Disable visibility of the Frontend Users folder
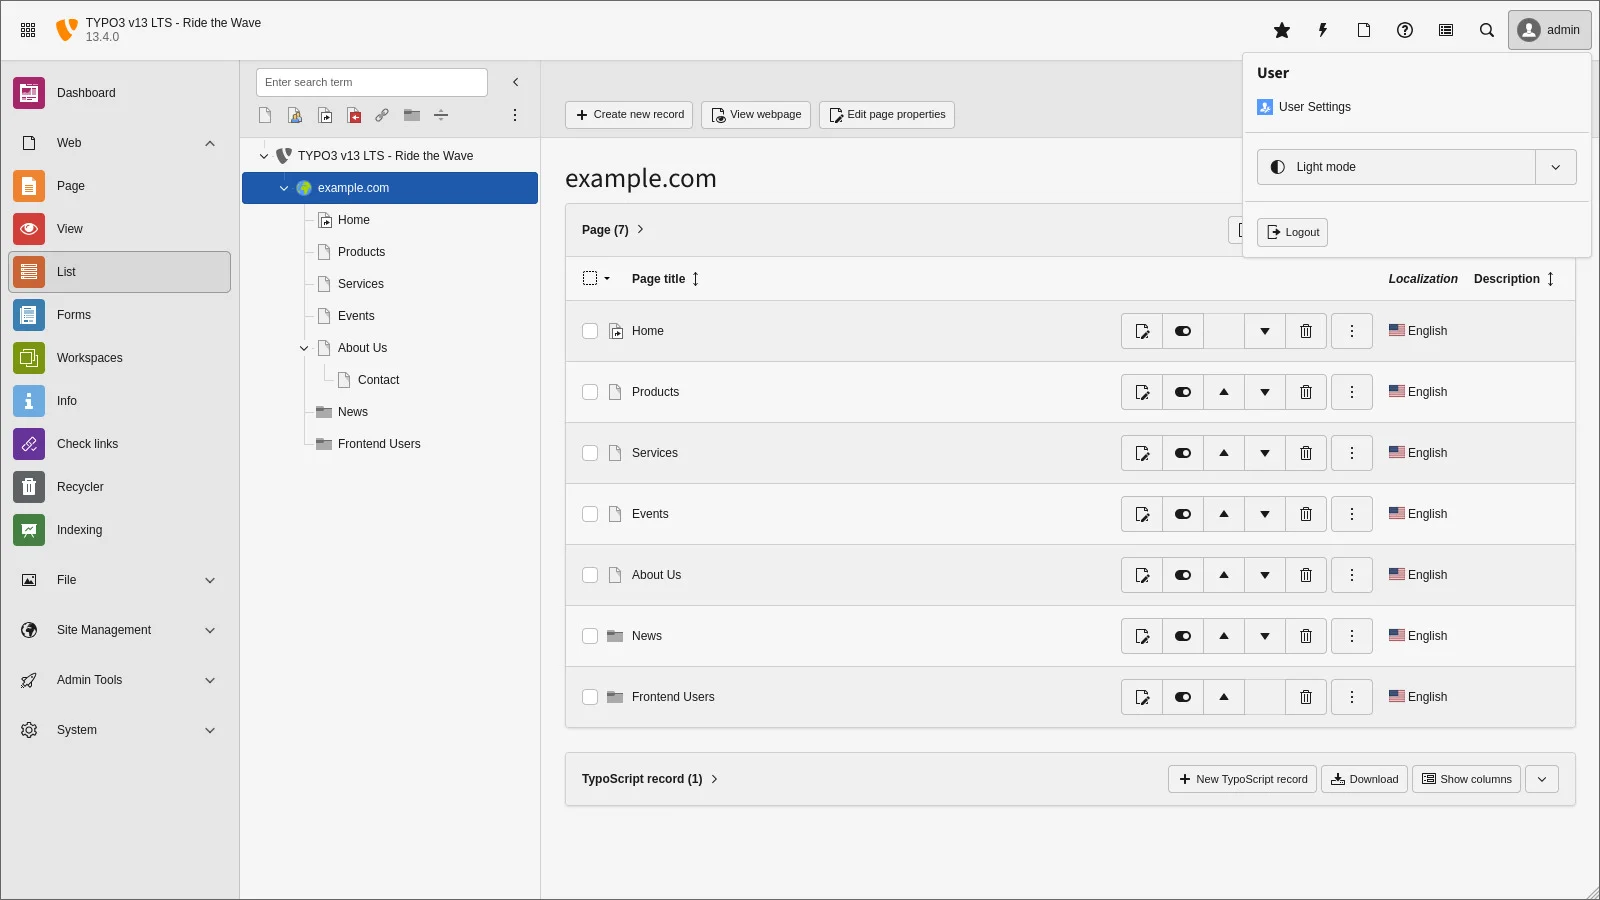This screenshot has width=1600, height=900. [x=1183, y=697]
